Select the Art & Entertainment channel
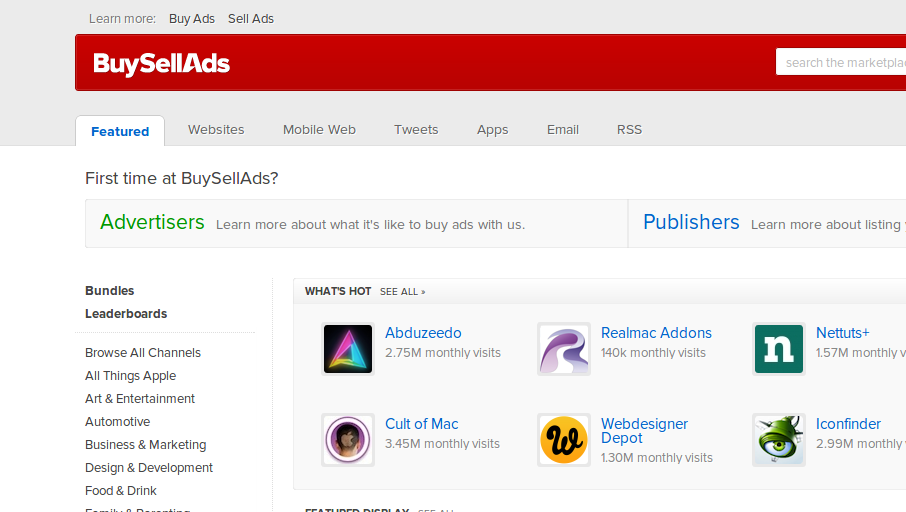This screenshot has height=512, width=906. 140,399
